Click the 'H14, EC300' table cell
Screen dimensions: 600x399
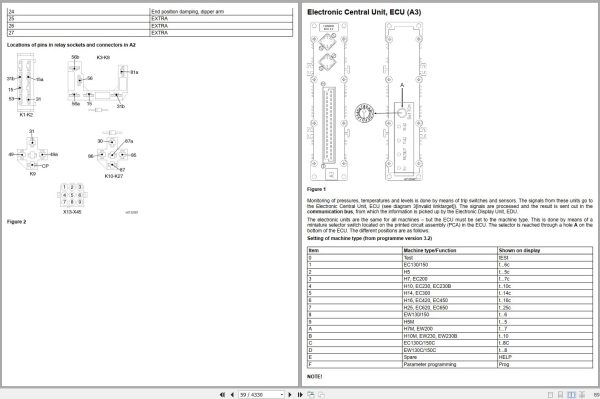pyautogui.click(x=450, y=293)
